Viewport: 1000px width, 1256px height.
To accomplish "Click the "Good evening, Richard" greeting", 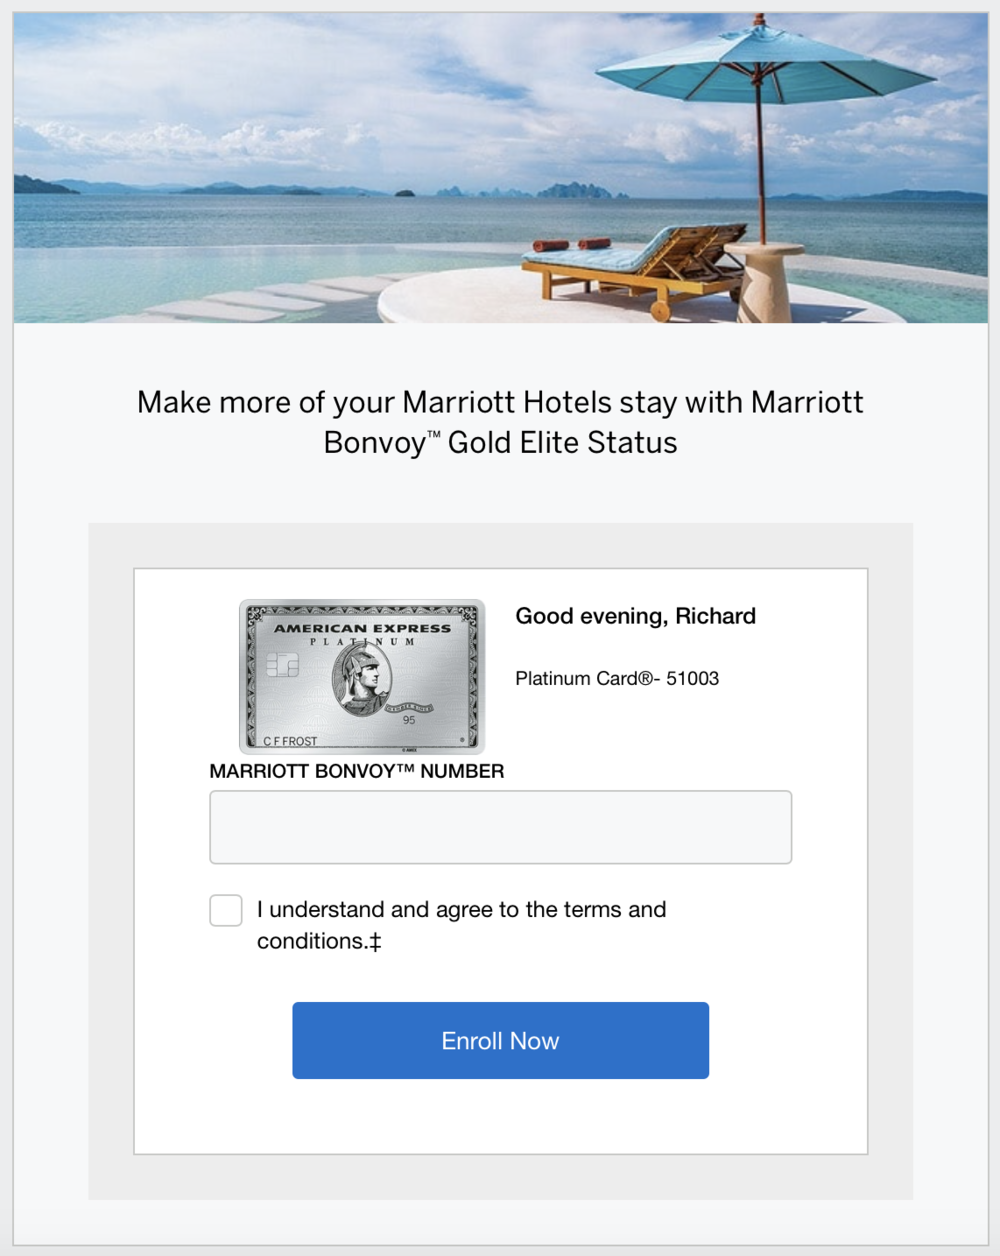I will (635, 616).
